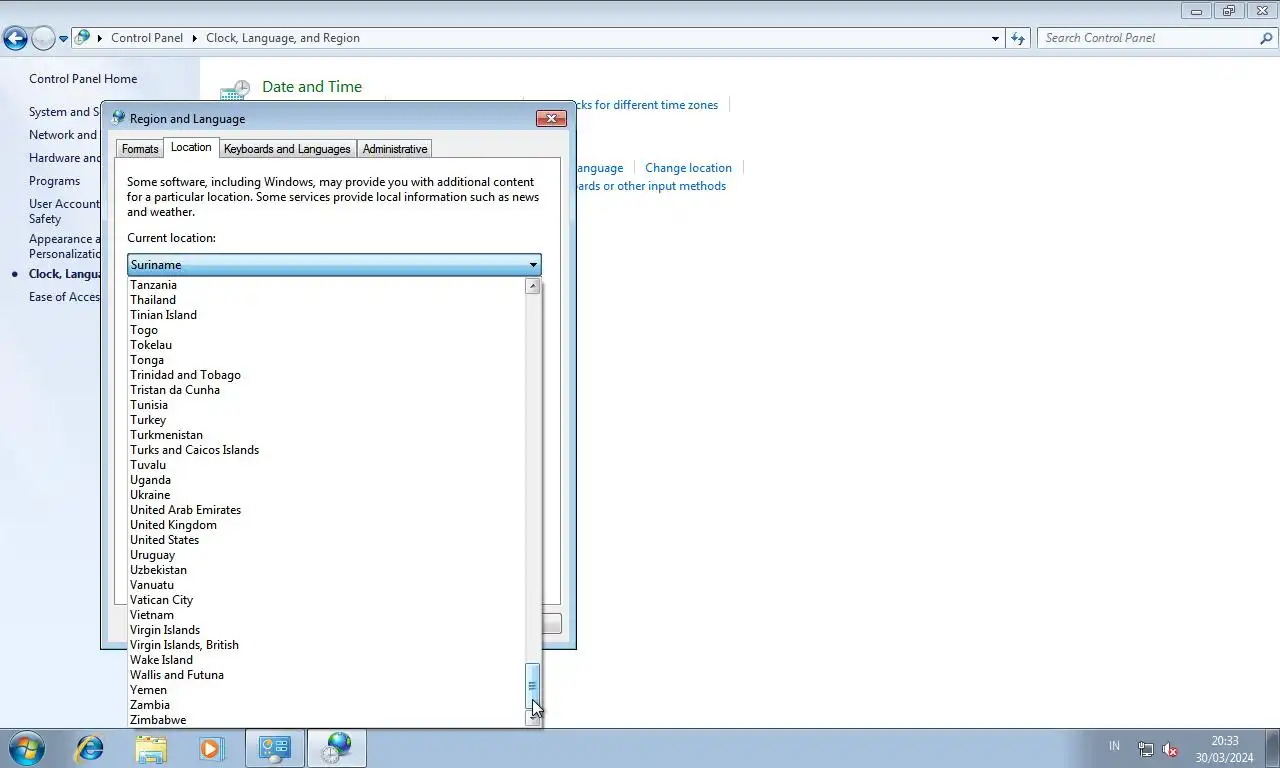Select Uzbekistan from the list
Viewport: 1280px width, 768px height.
pyautogui.click(x=327, y=570)
